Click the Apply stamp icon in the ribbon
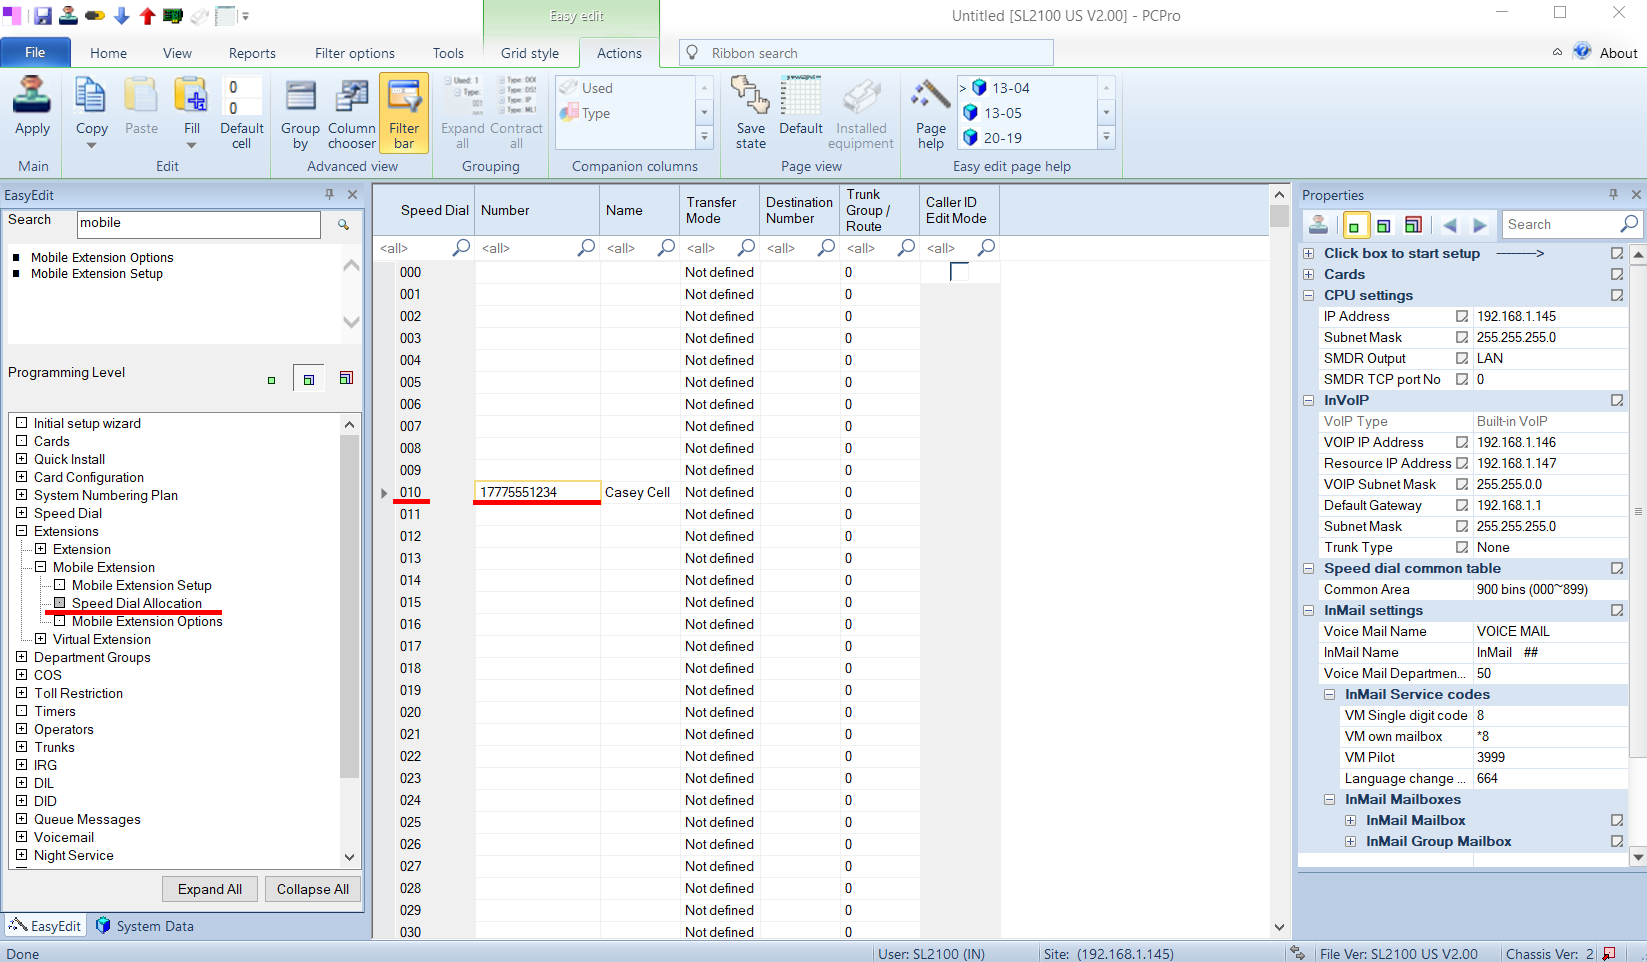This screenshot has height=962, width=1647. (x=32, y=97)
